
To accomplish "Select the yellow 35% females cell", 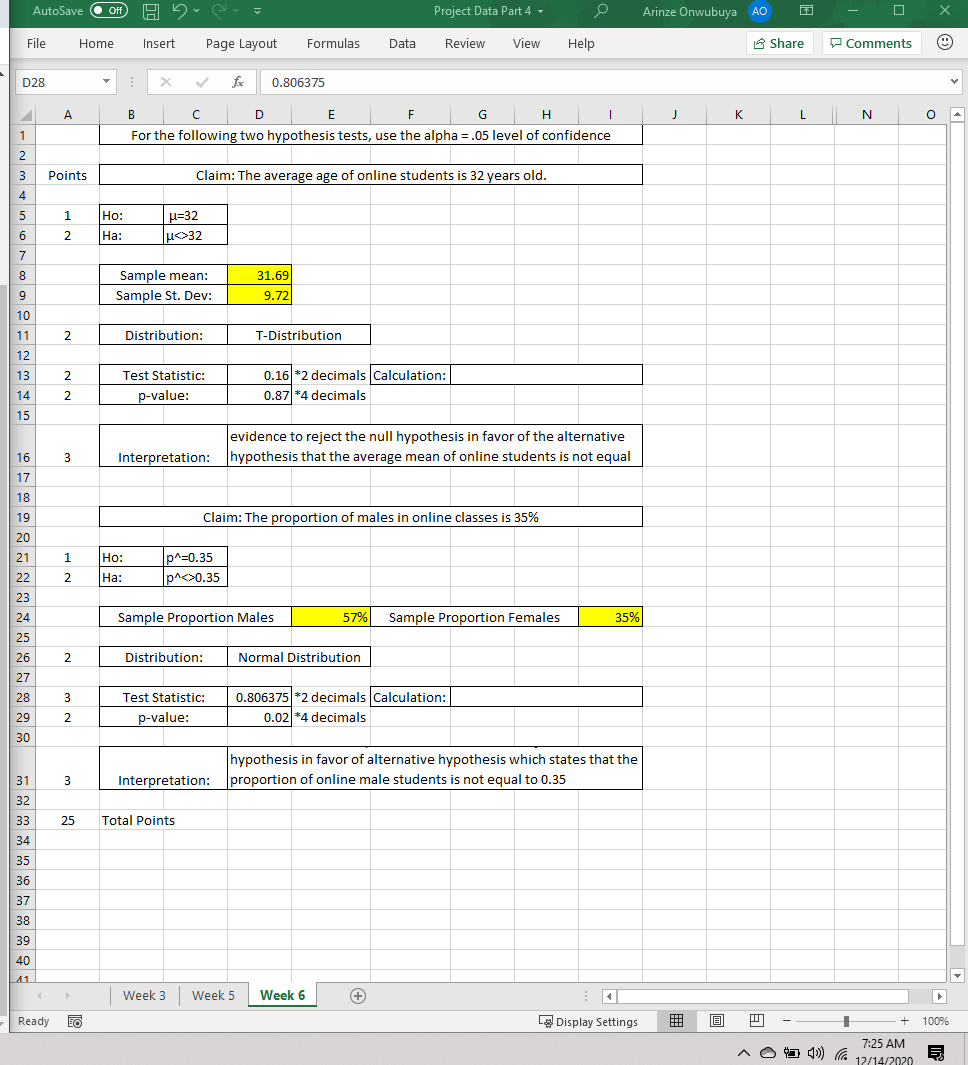I will (x=610, y=617).
